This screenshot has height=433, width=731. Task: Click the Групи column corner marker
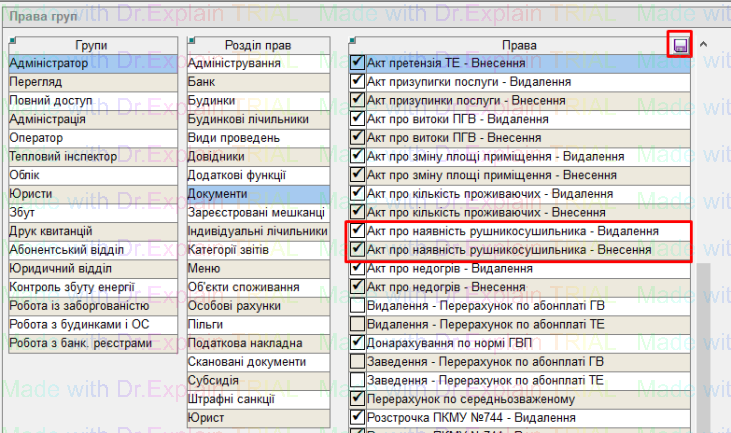[x=12, y=40]
